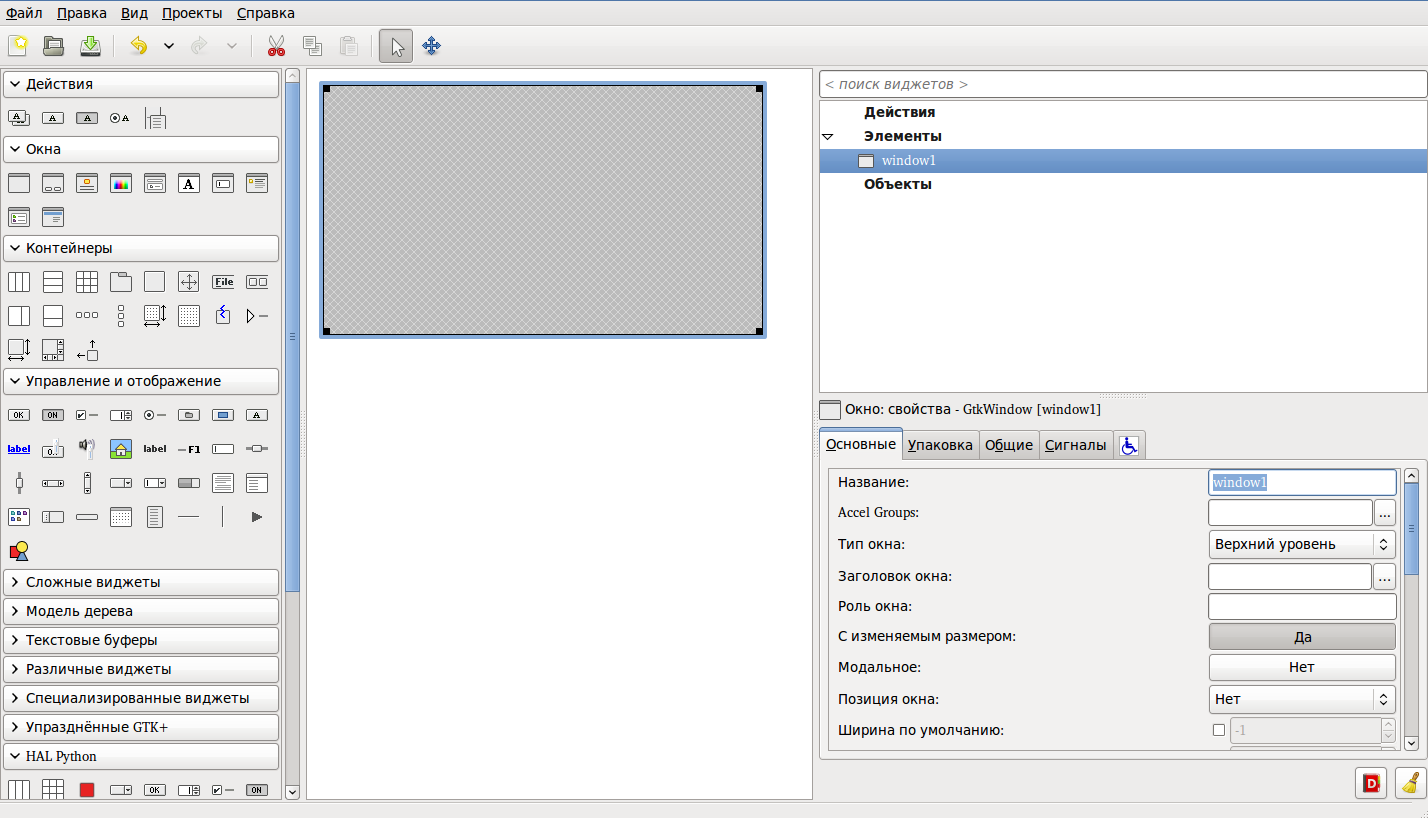Open the 'Позиция окна' dropdown
The height and width of the screenshot is (818, 1428).
1302,699
